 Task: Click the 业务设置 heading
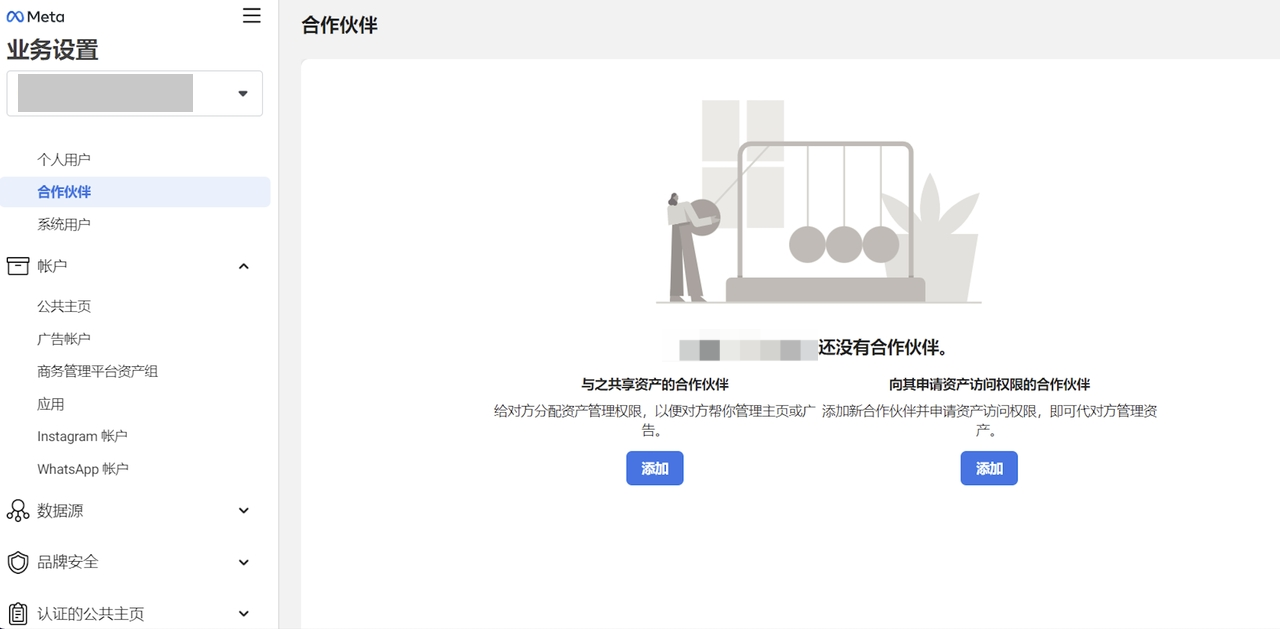click(x=52, y=49)
